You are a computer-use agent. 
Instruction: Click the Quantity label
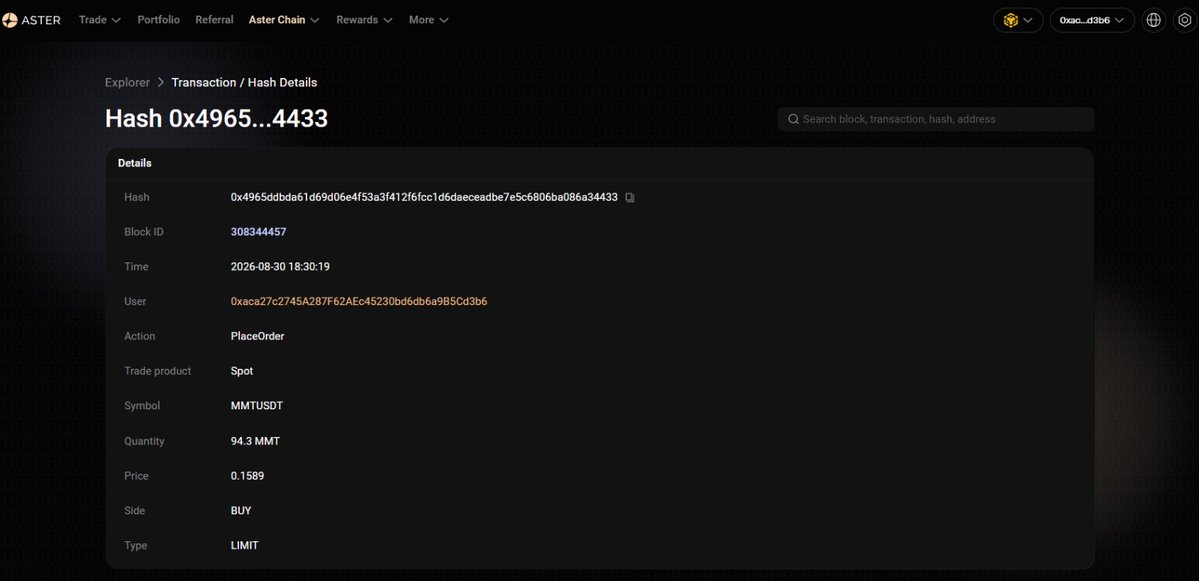tap(144, 441)
